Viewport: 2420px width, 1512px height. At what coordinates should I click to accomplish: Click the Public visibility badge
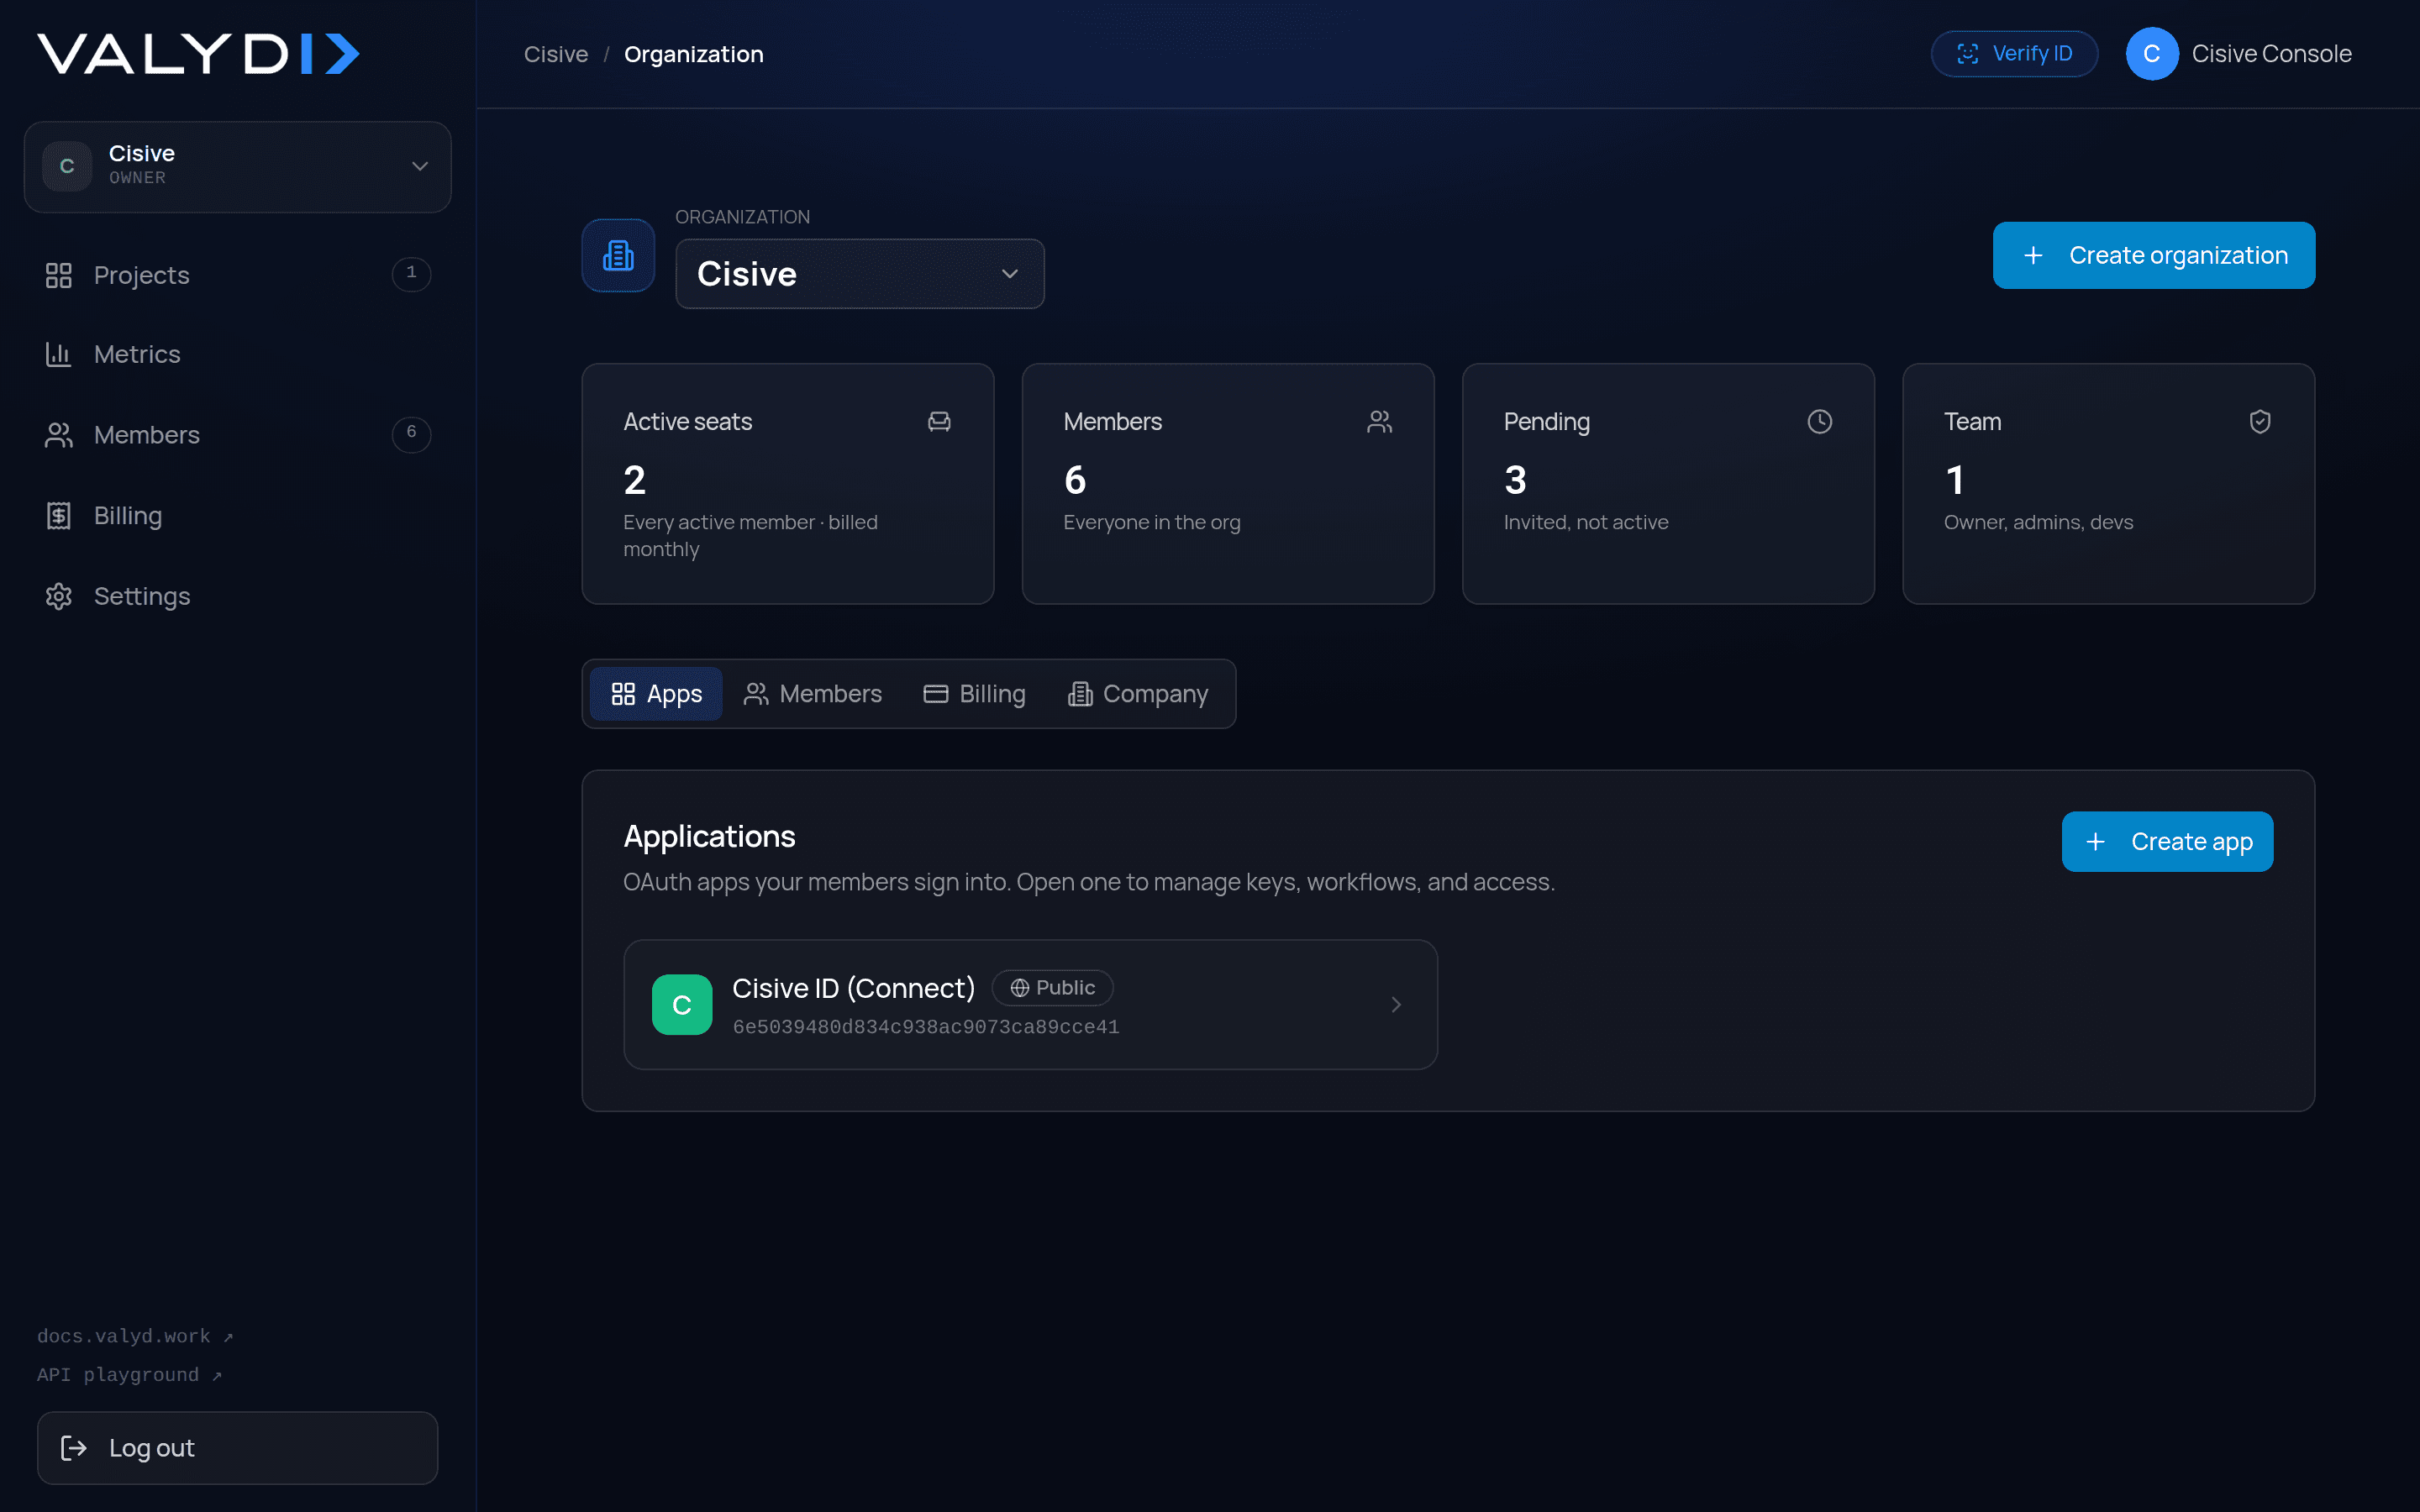click(x=1052, y=988)
